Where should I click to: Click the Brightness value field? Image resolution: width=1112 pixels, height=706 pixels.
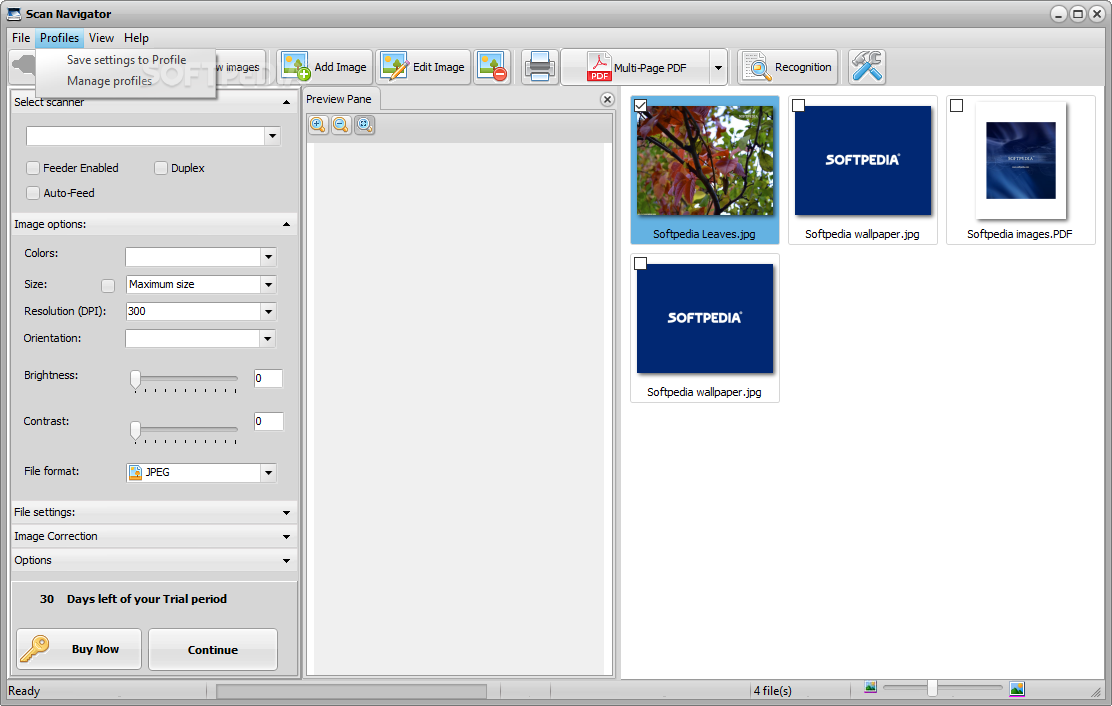[x=268, y=379]
